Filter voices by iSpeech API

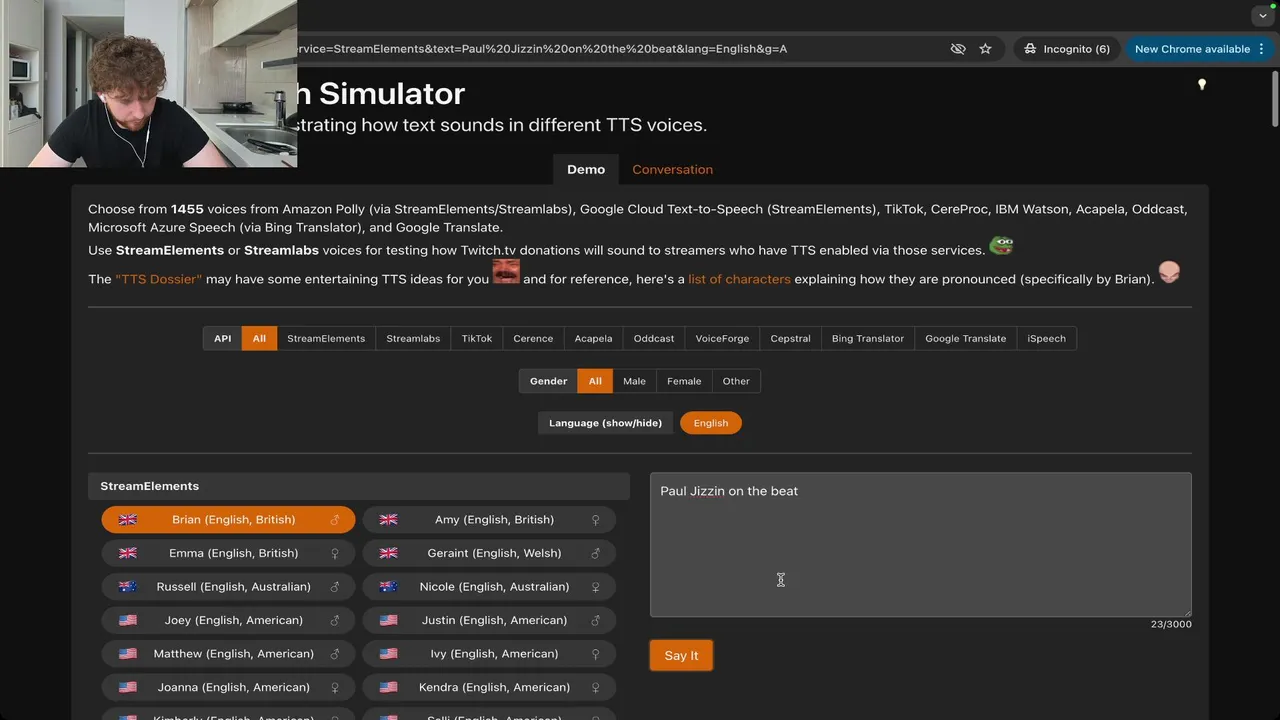coord(1046,338)
